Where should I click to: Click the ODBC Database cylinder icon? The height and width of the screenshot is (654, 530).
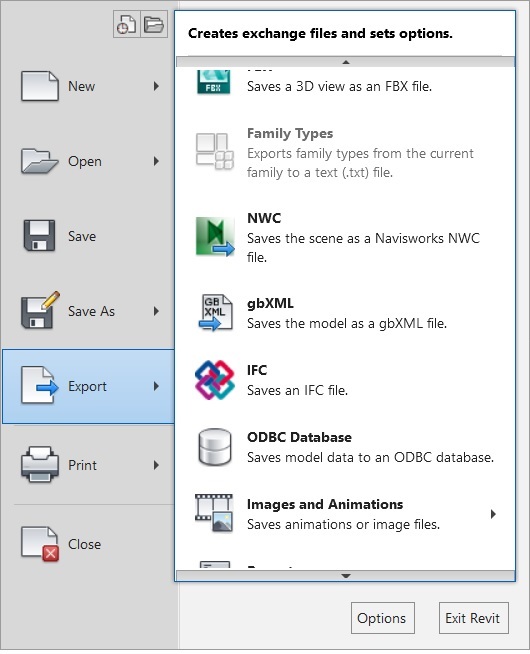(x=215, y=447)
